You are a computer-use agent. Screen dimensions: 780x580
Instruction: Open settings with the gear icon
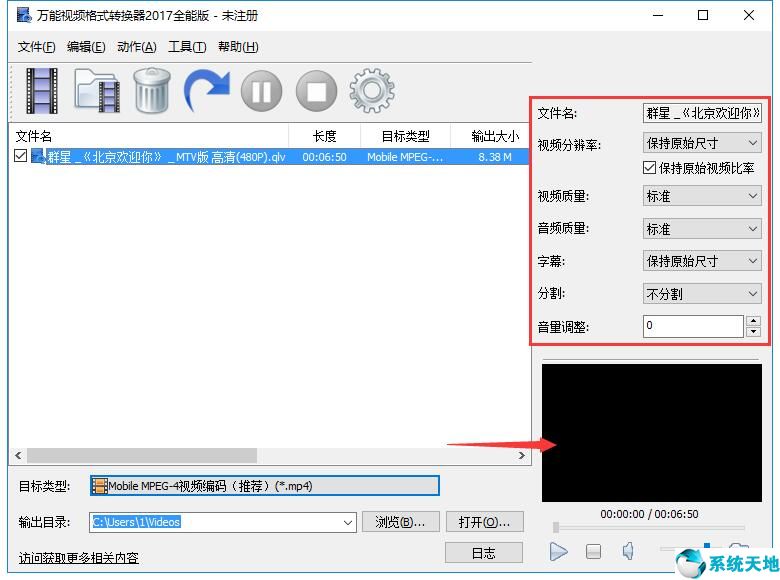(372, 91)
